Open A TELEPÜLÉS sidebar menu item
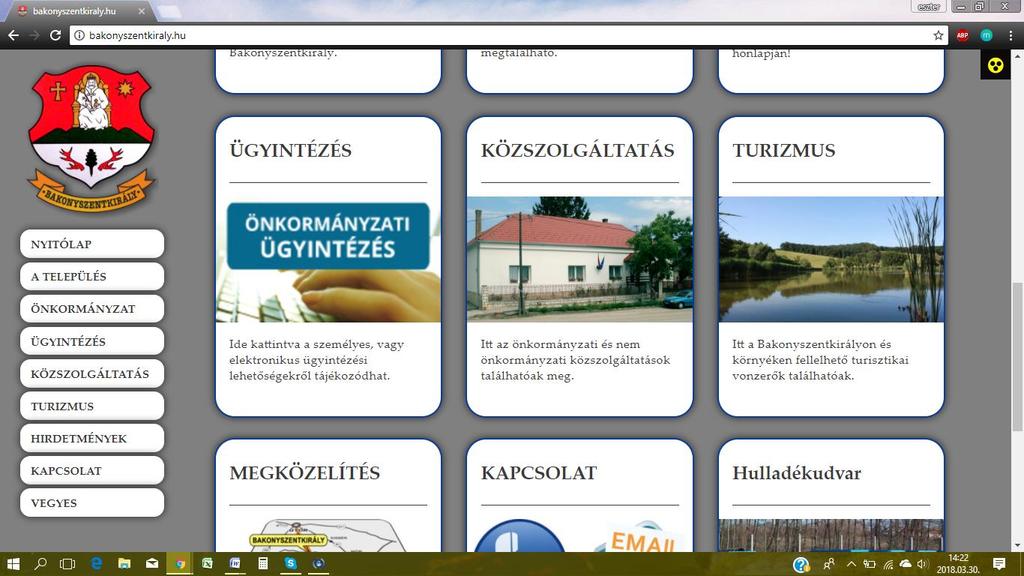 [92, 276]
